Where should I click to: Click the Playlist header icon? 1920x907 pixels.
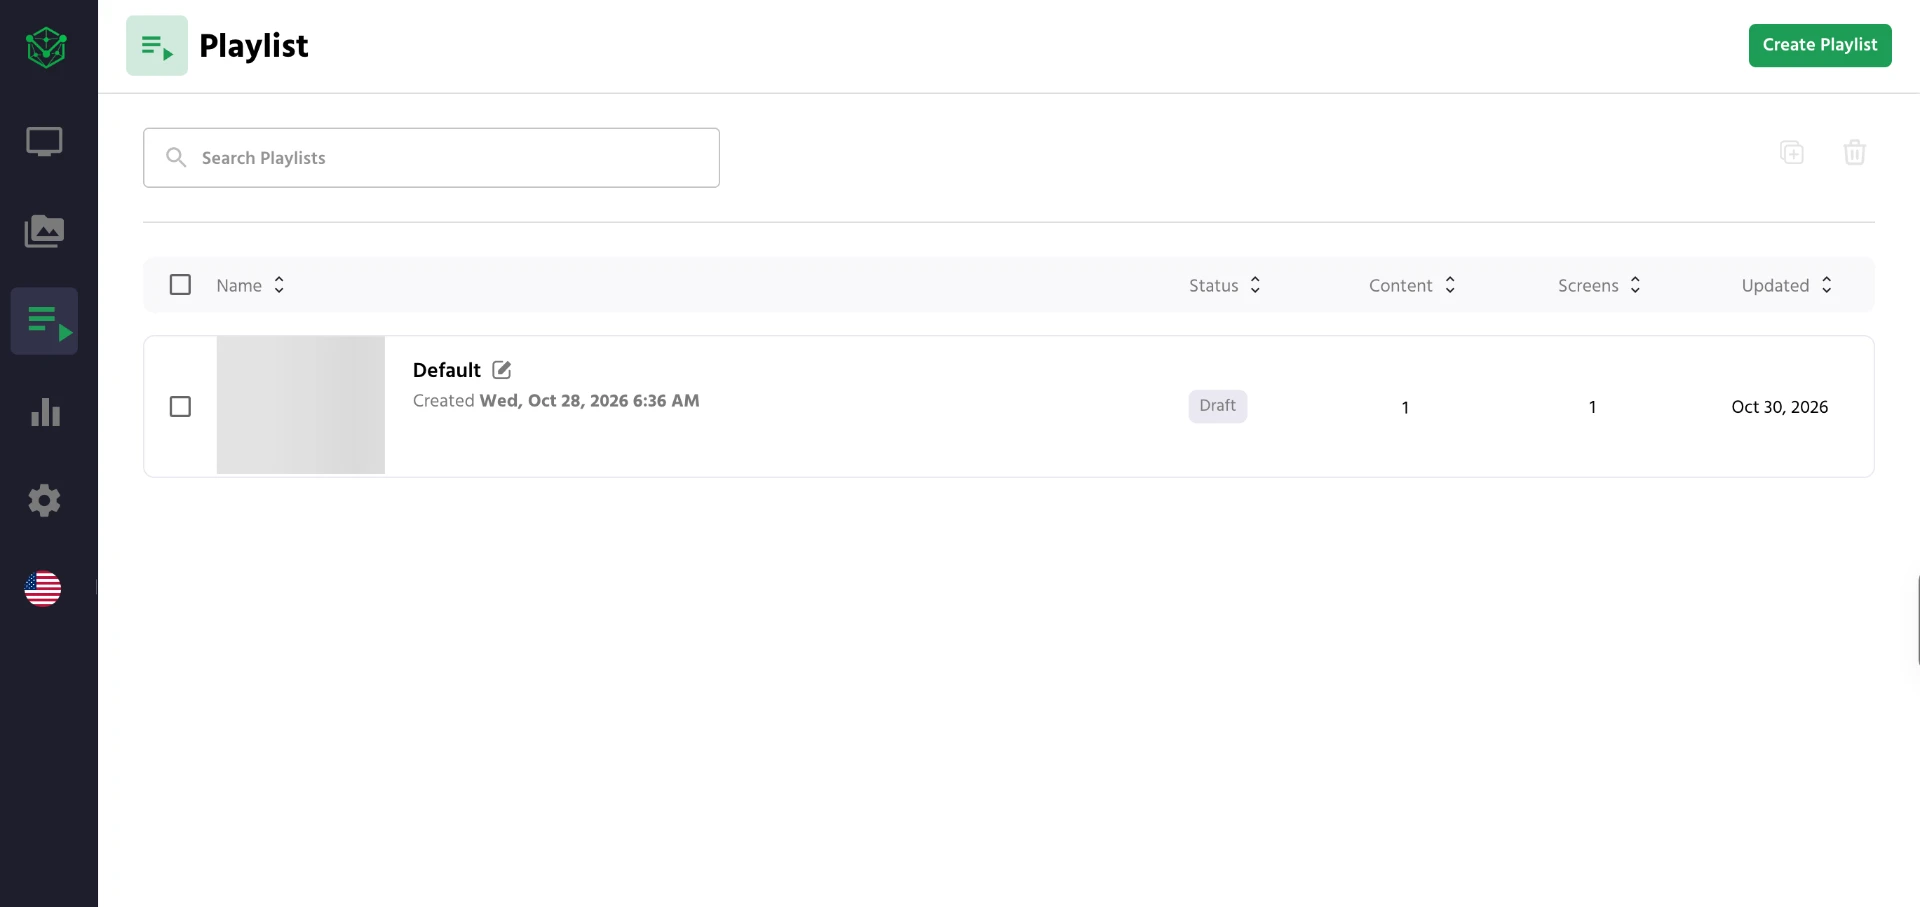click(157, 46)
